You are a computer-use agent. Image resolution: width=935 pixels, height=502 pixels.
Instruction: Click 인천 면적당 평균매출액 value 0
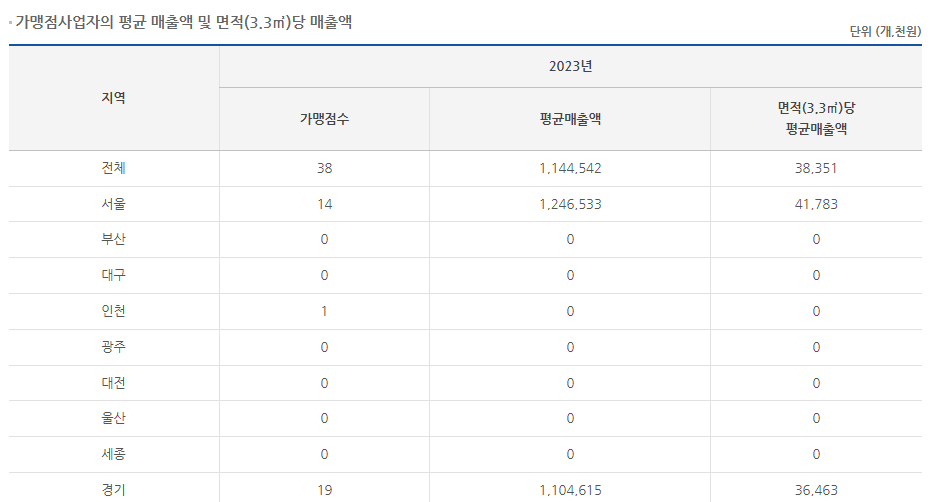tap(816, 311)
